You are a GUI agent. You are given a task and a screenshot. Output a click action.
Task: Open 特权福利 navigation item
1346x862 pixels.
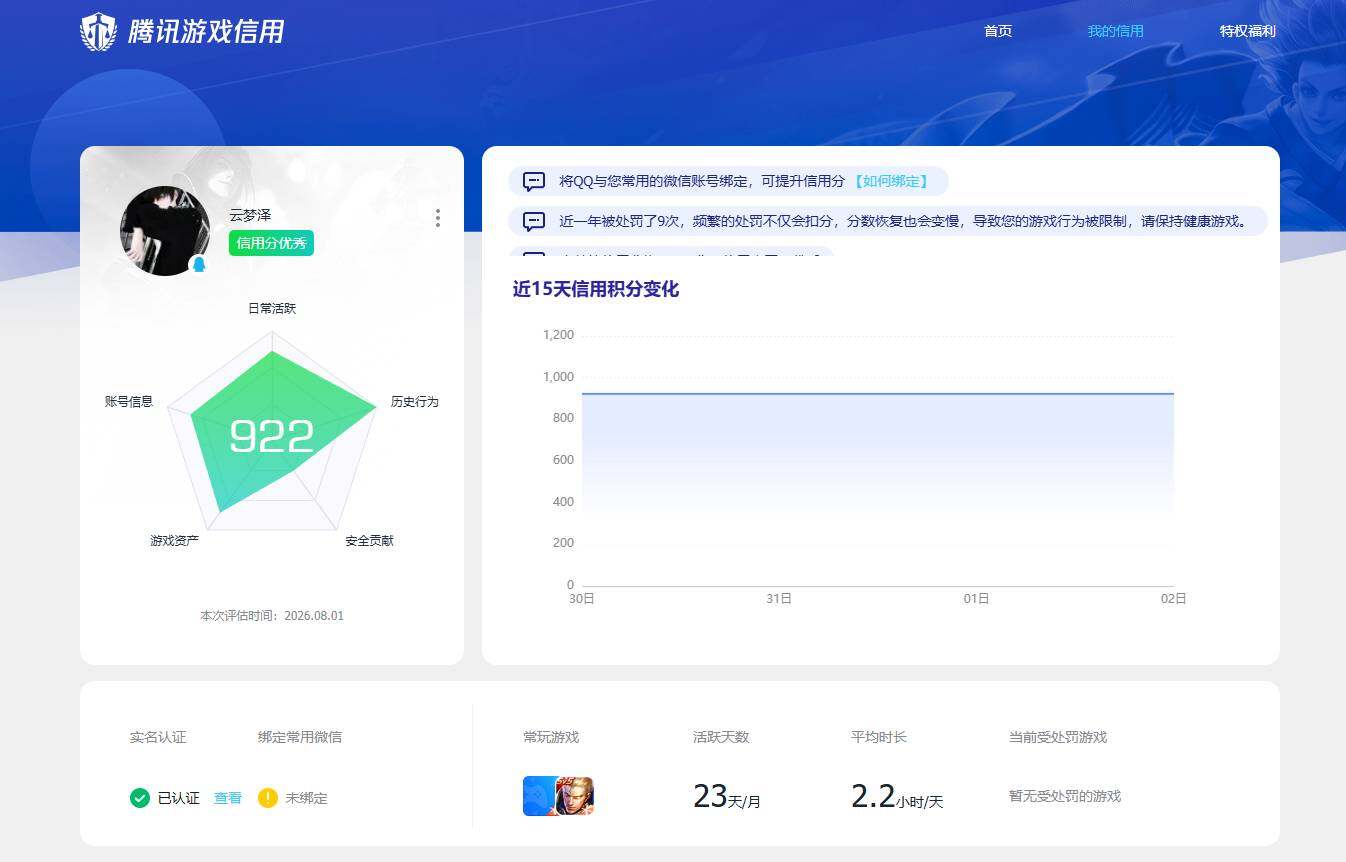point(1248,31)
